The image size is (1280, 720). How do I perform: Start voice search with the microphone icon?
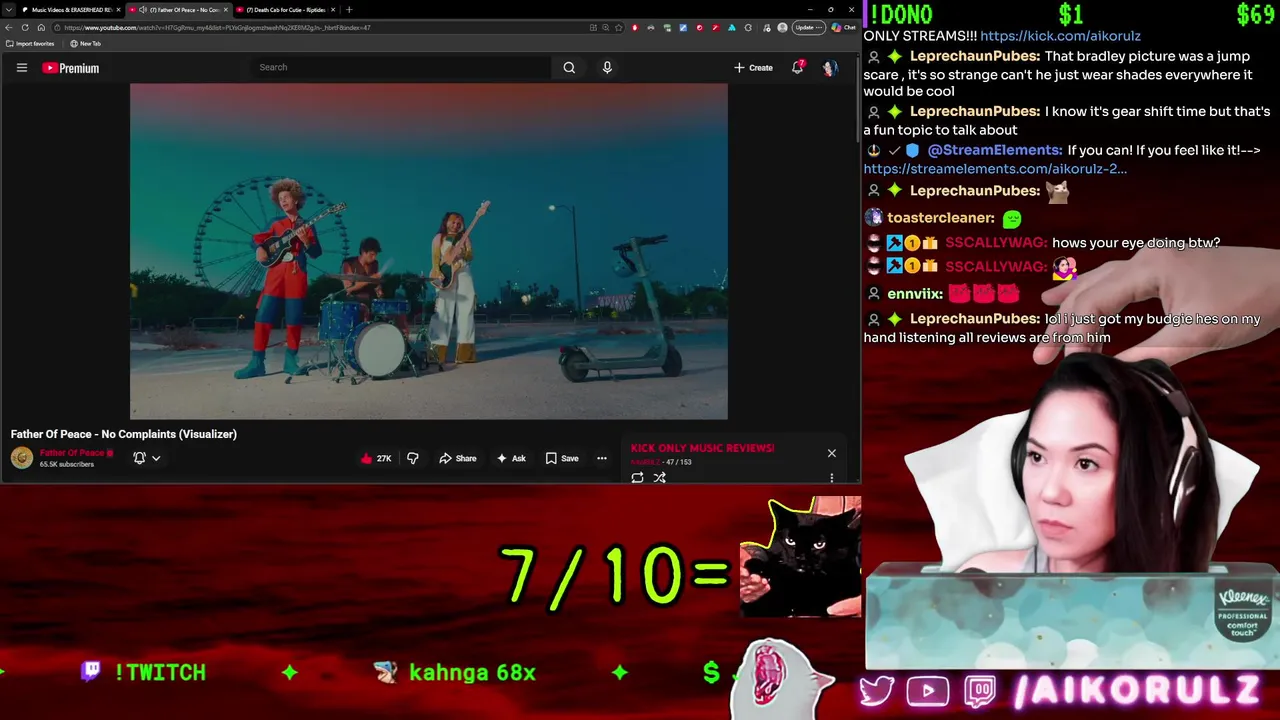pos(607,67)
